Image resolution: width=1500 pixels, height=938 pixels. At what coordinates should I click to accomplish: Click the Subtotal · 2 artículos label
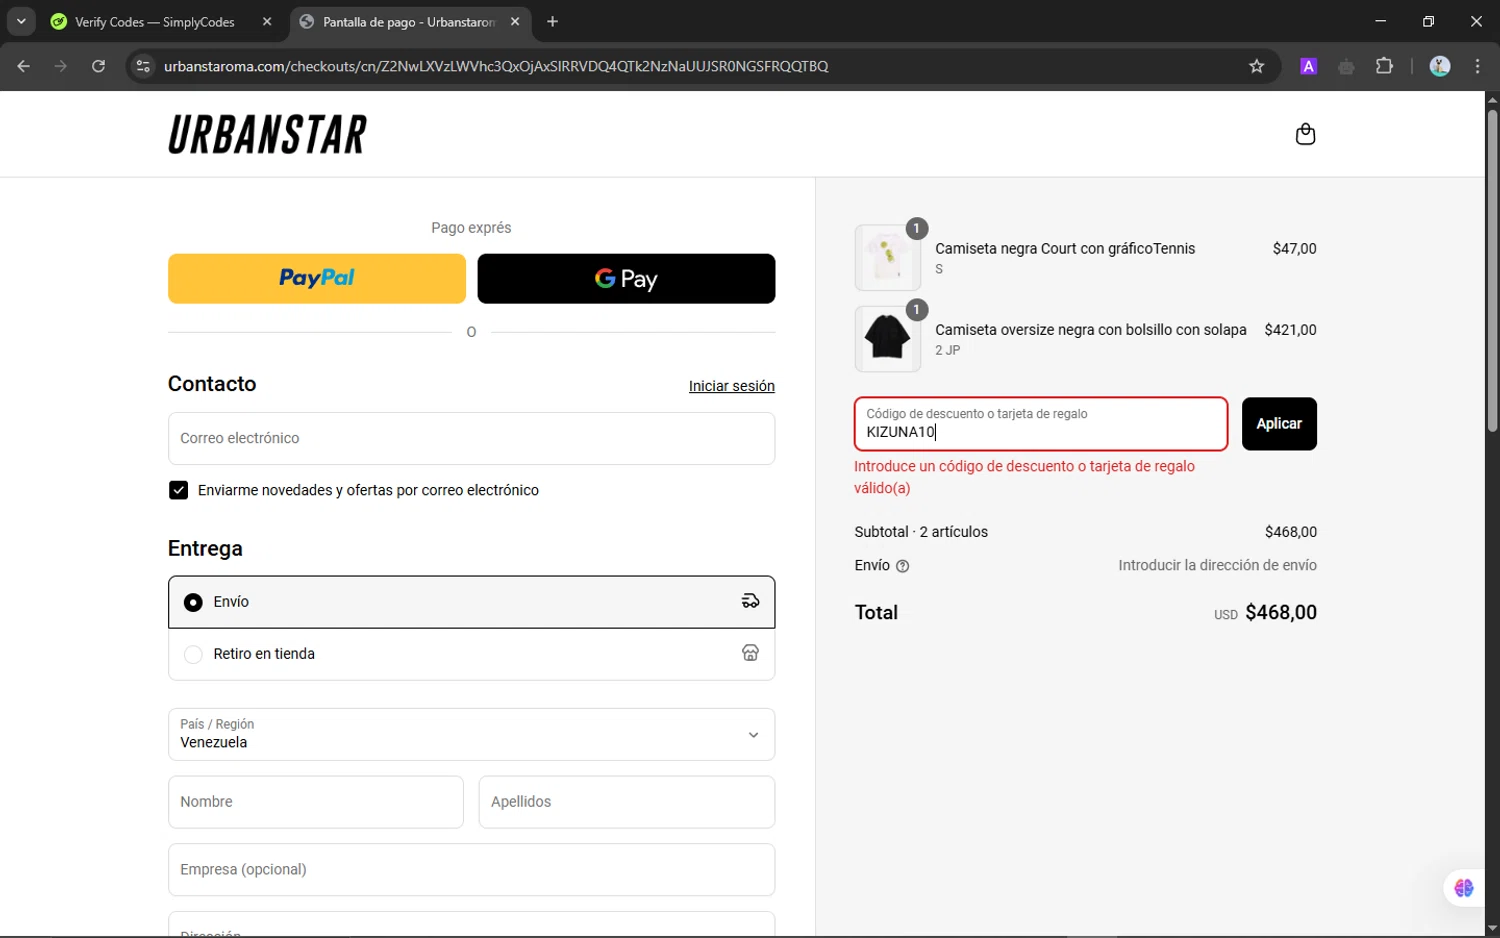pyautogui.click(x=921, y=532)
